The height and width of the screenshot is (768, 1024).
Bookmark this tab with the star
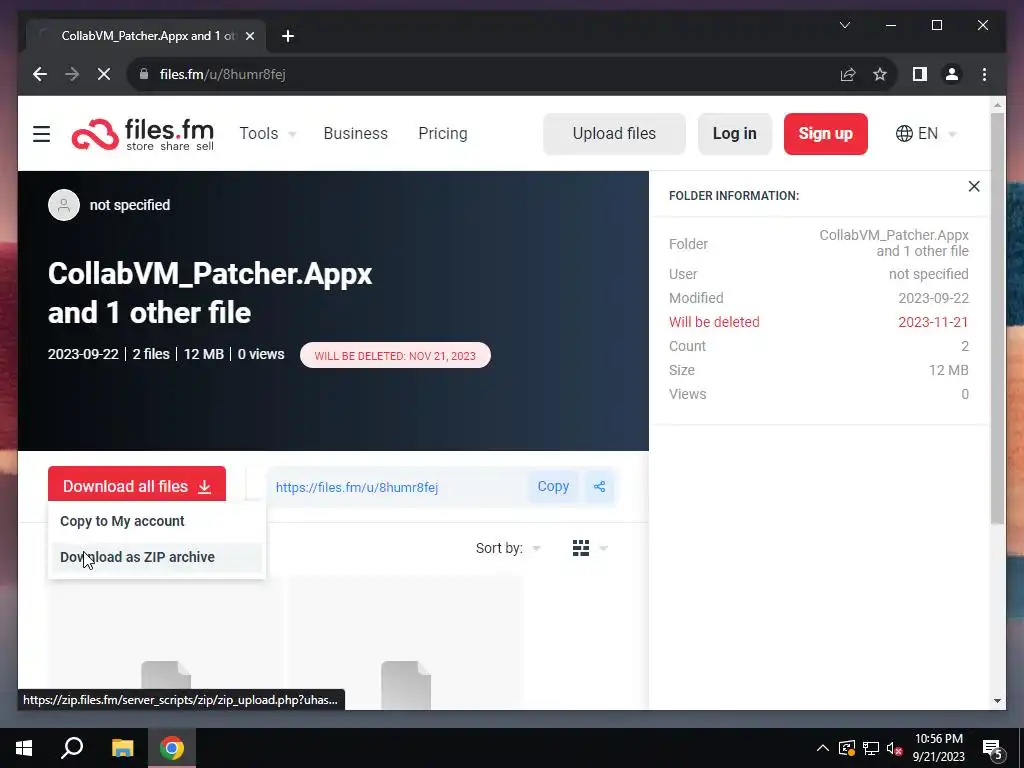pos(880,74)
